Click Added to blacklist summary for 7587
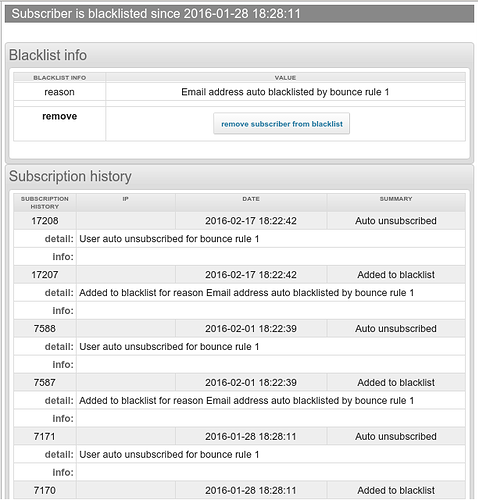 pyautogui.click(x=396, y=383)
